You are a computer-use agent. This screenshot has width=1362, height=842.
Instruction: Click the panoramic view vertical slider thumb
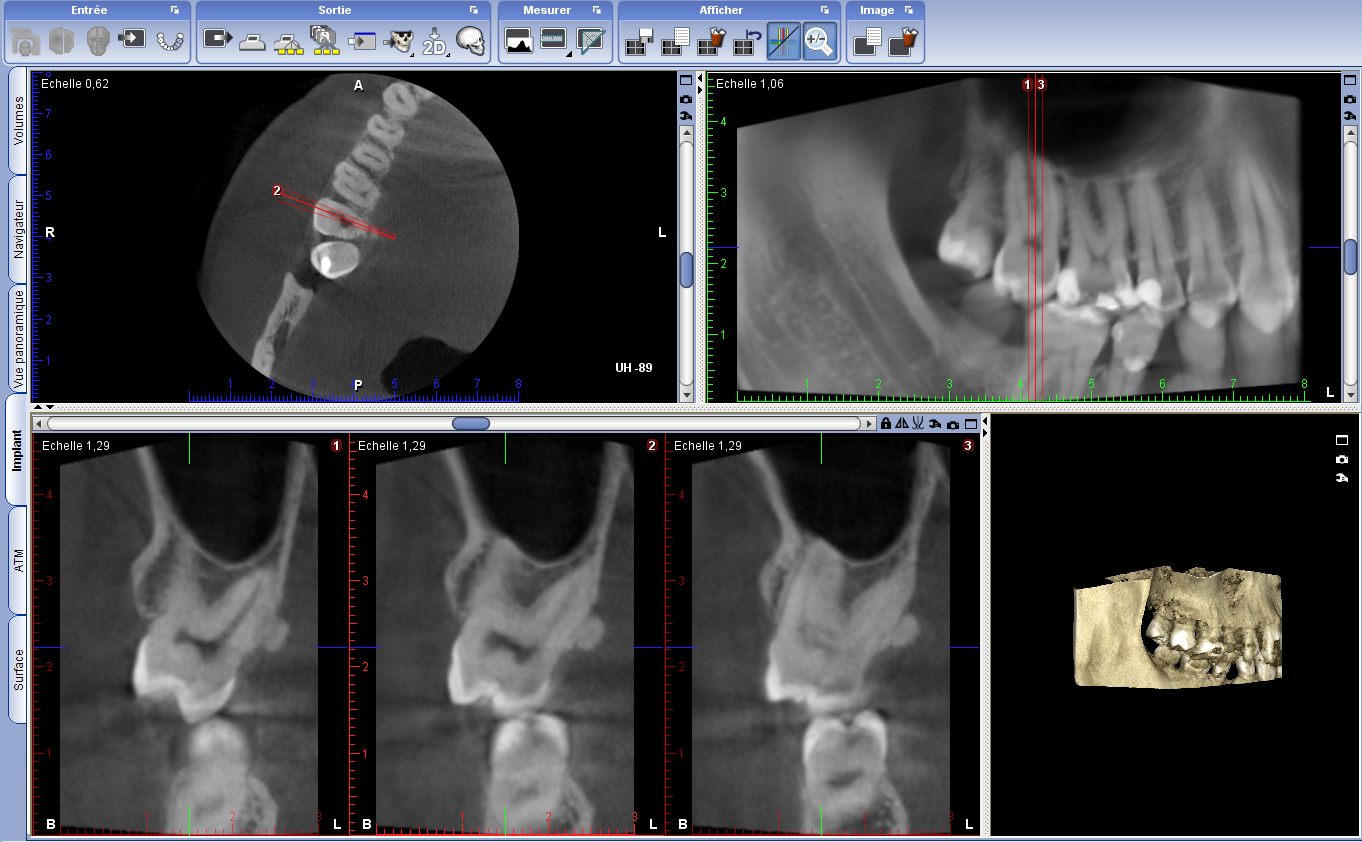pyautogui.click(x=1350, y=257)
